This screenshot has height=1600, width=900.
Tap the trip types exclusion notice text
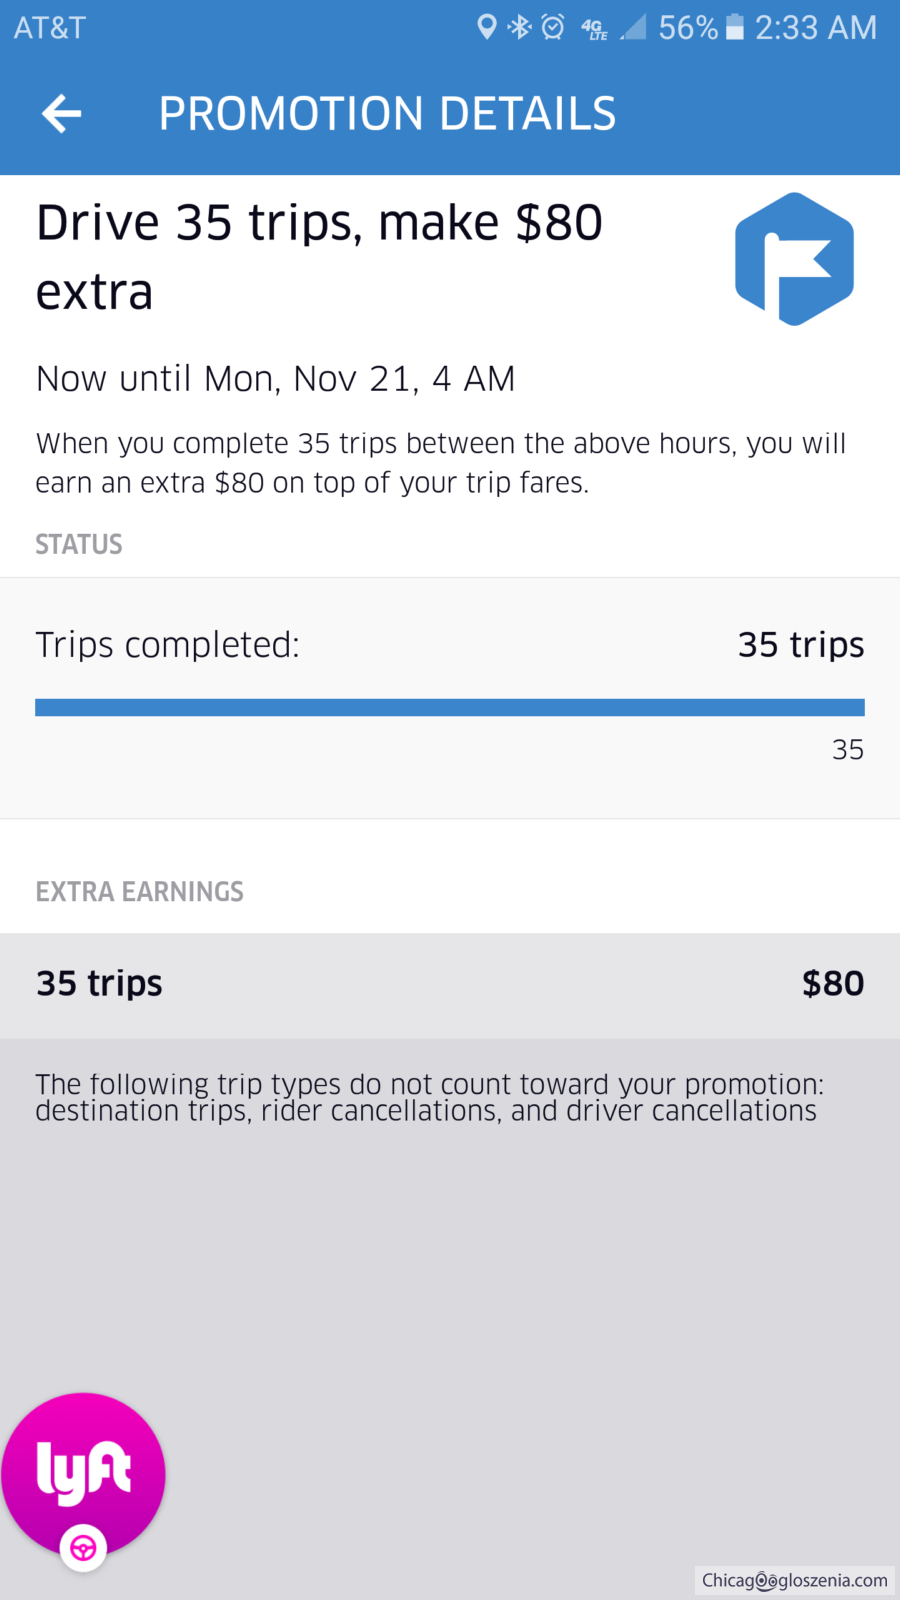click(429, 1098)
